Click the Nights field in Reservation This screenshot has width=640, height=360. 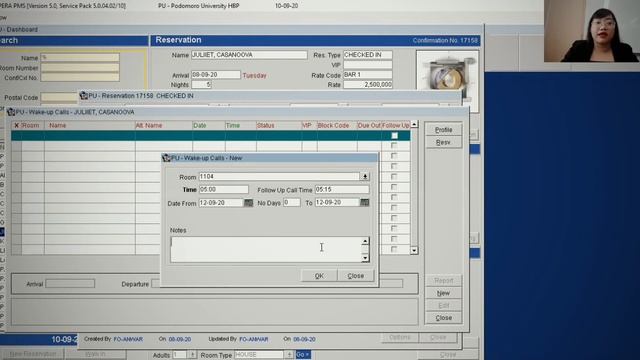202,84
